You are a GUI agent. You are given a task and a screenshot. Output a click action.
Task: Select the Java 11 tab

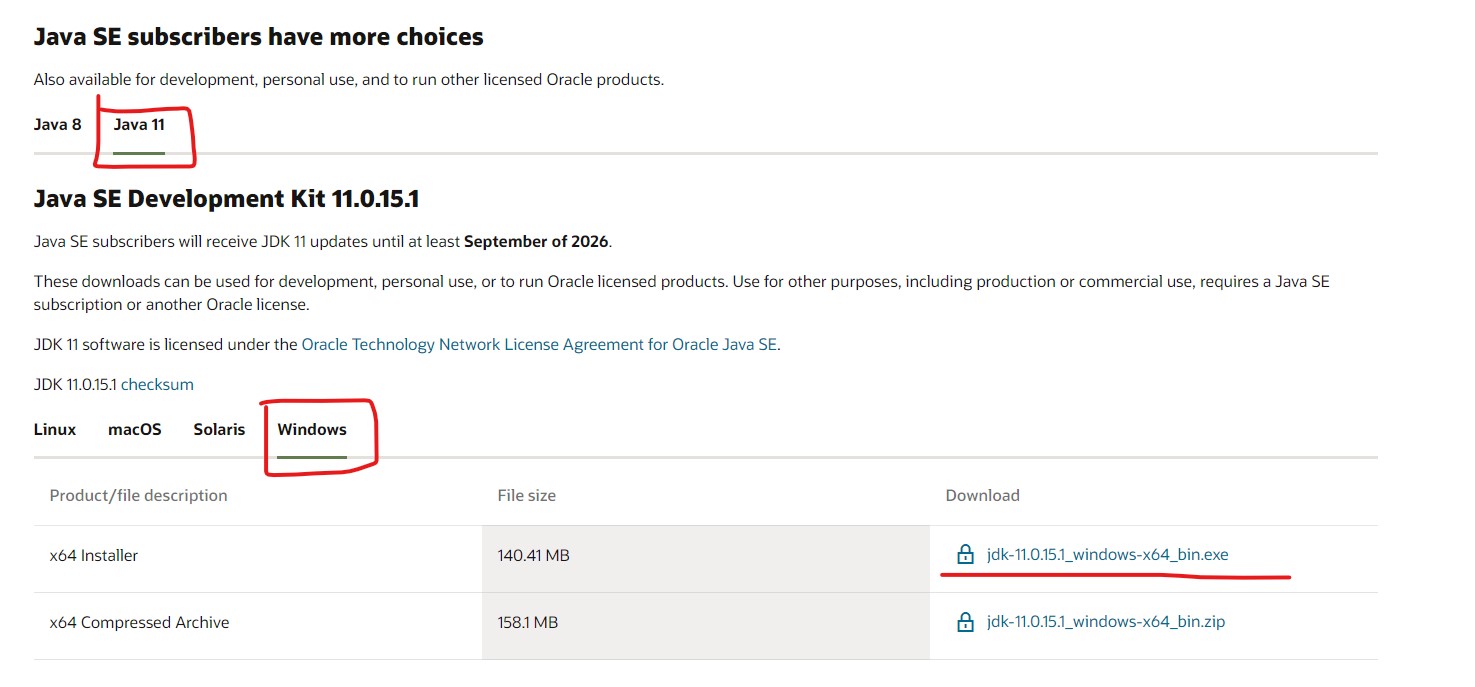click(139, 125)
